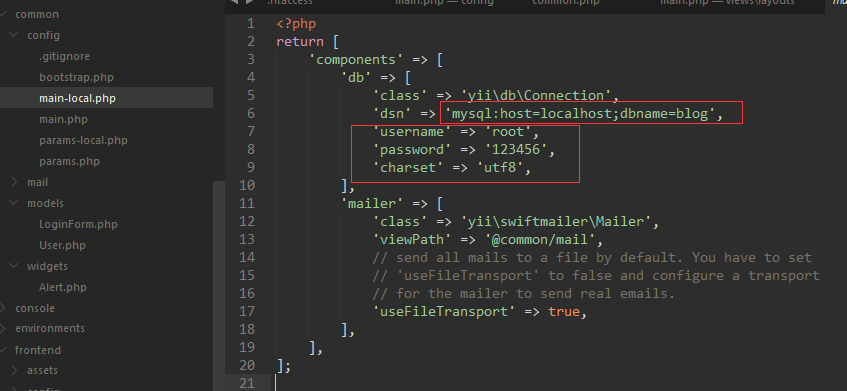Switch to the common.php tab
This screenshot has height=391, width=847.
click(566, 2)
